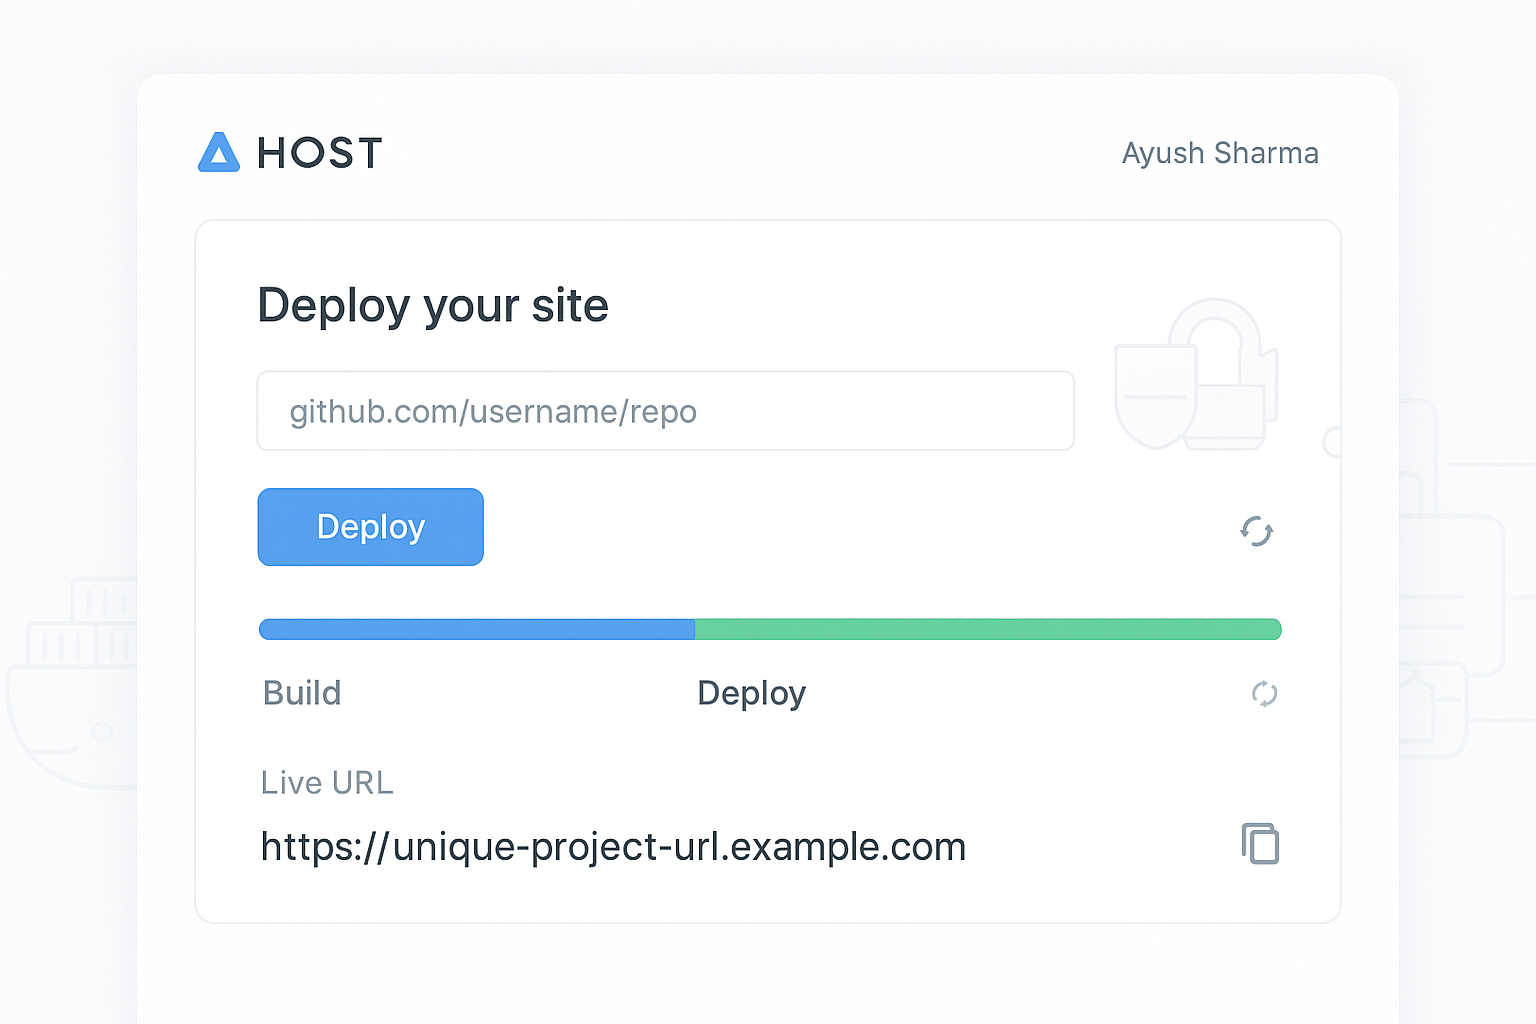Screen dimensions: 1536x1024
Task: Click the small sync icon in stage row
Action: (x=1264, y=693)
